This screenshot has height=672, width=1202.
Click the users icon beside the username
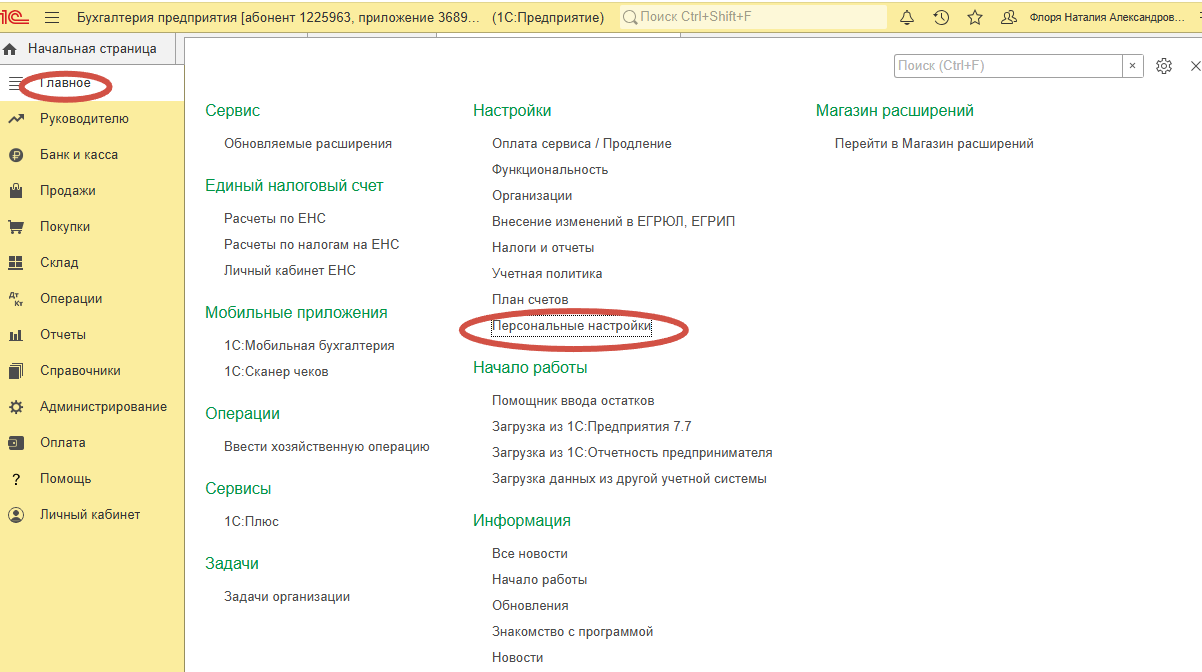pyautogui.click(x=1009, y=17)
